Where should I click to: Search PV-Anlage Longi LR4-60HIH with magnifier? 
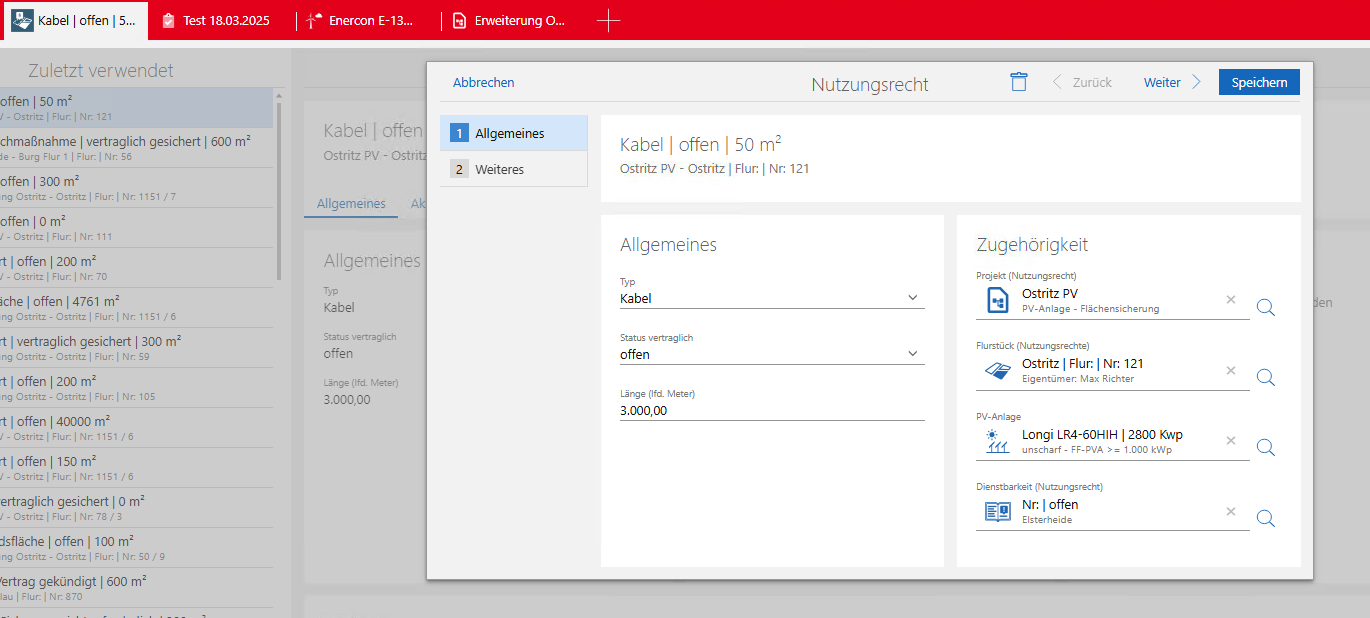click(1265, 447)
